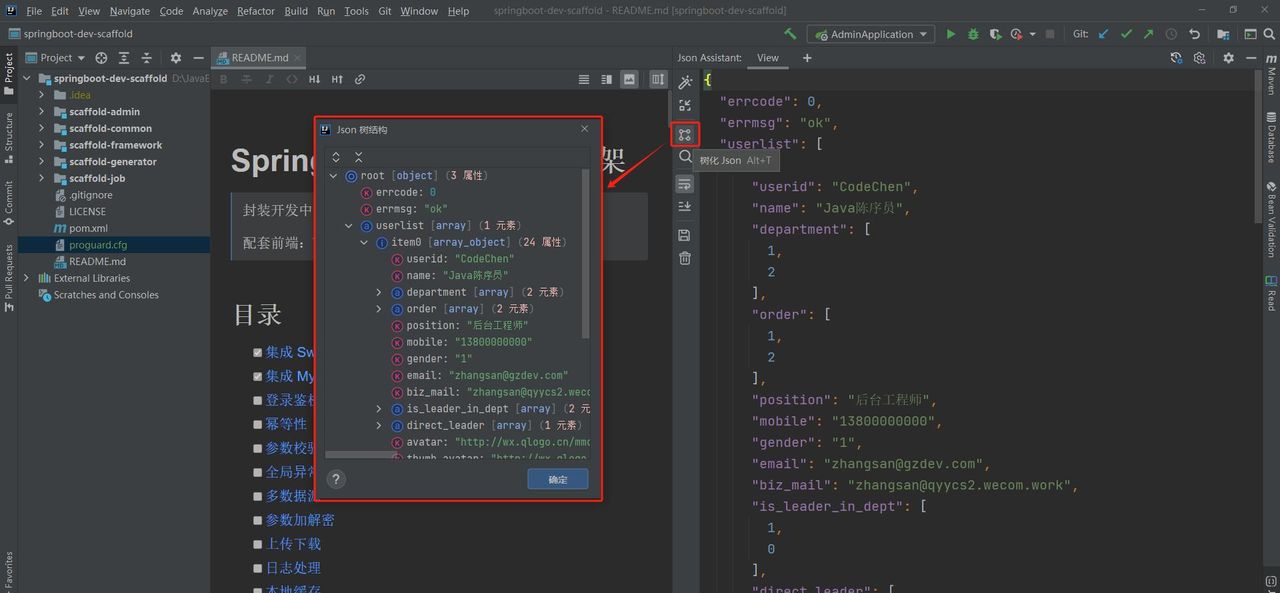Expand the scaffold-admin folder
The height and width of the screenshot is (593, 1280).
[x=44, y=111]
